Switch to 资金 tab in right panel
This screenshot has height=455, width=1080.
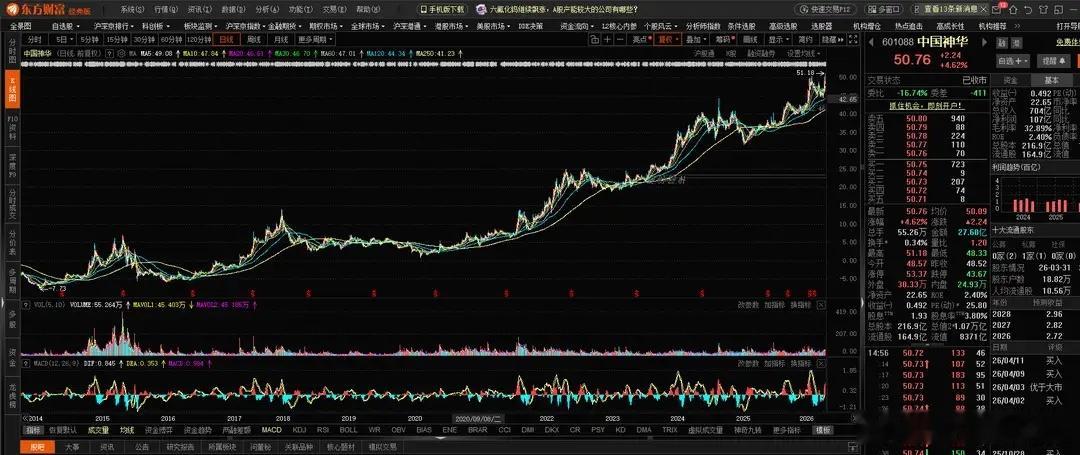(1010, 81)
